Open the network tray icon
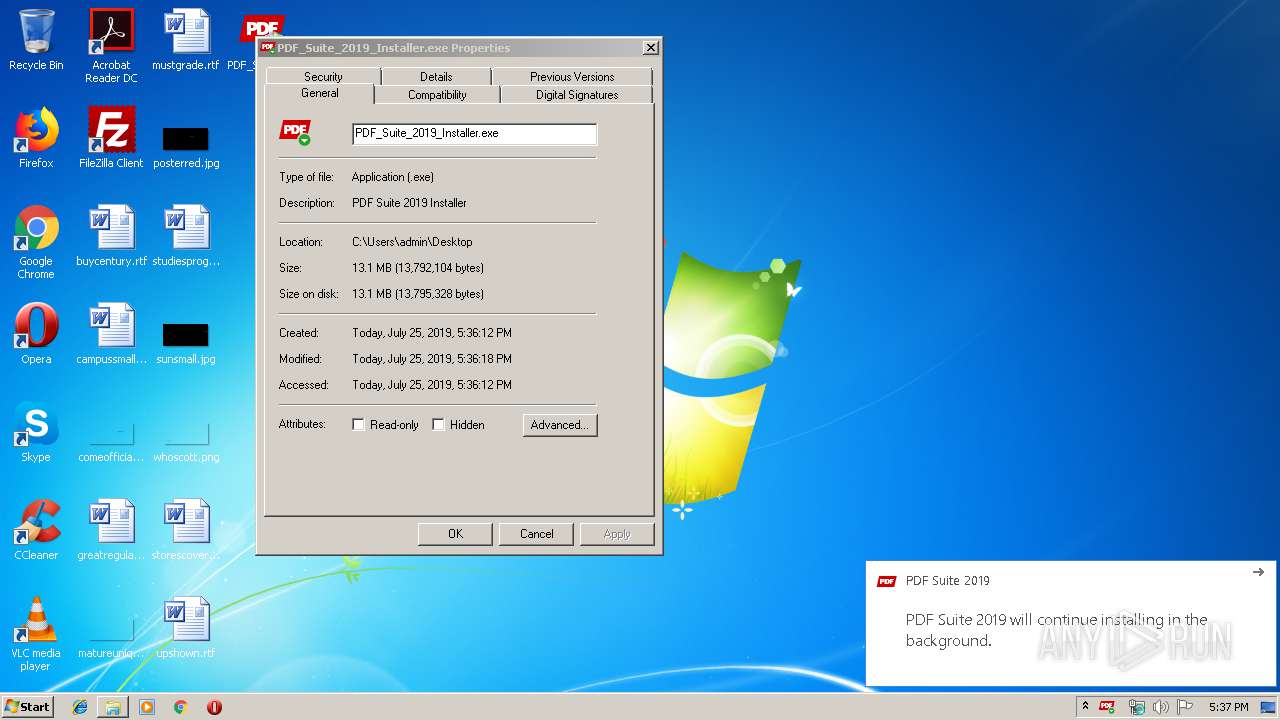Viewport: 1280px width, 720px height. tap(1136, 707)
